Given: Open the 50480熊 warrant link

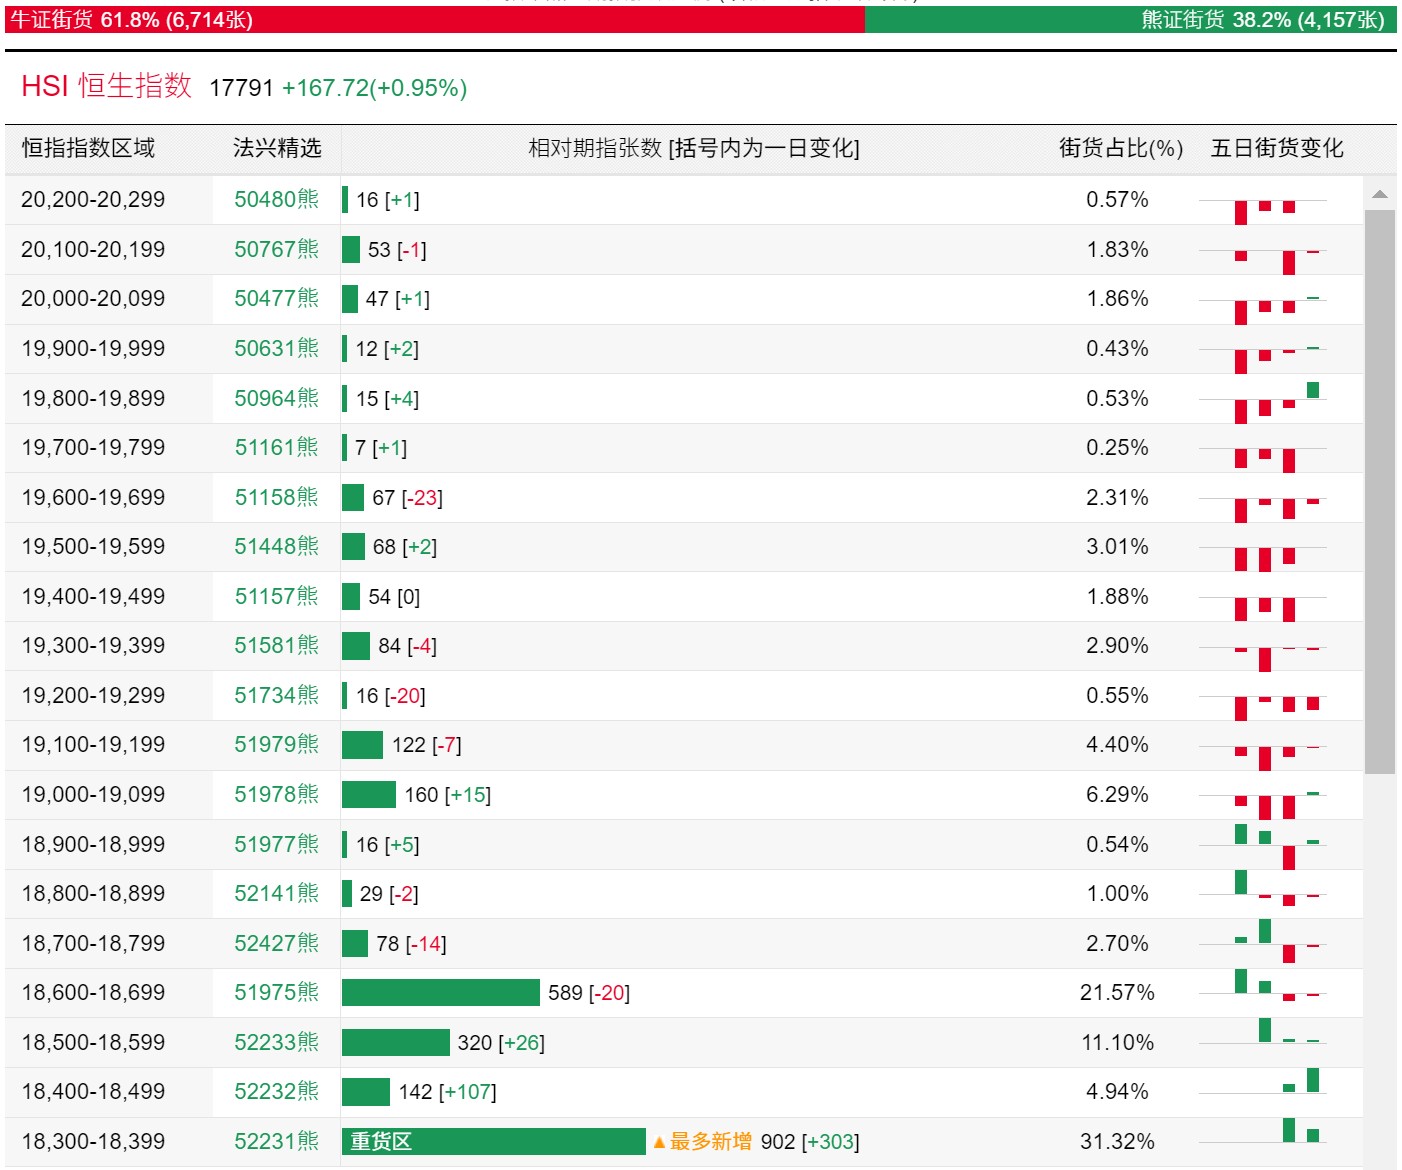Looking at the screenshot, I should point(277,199).
